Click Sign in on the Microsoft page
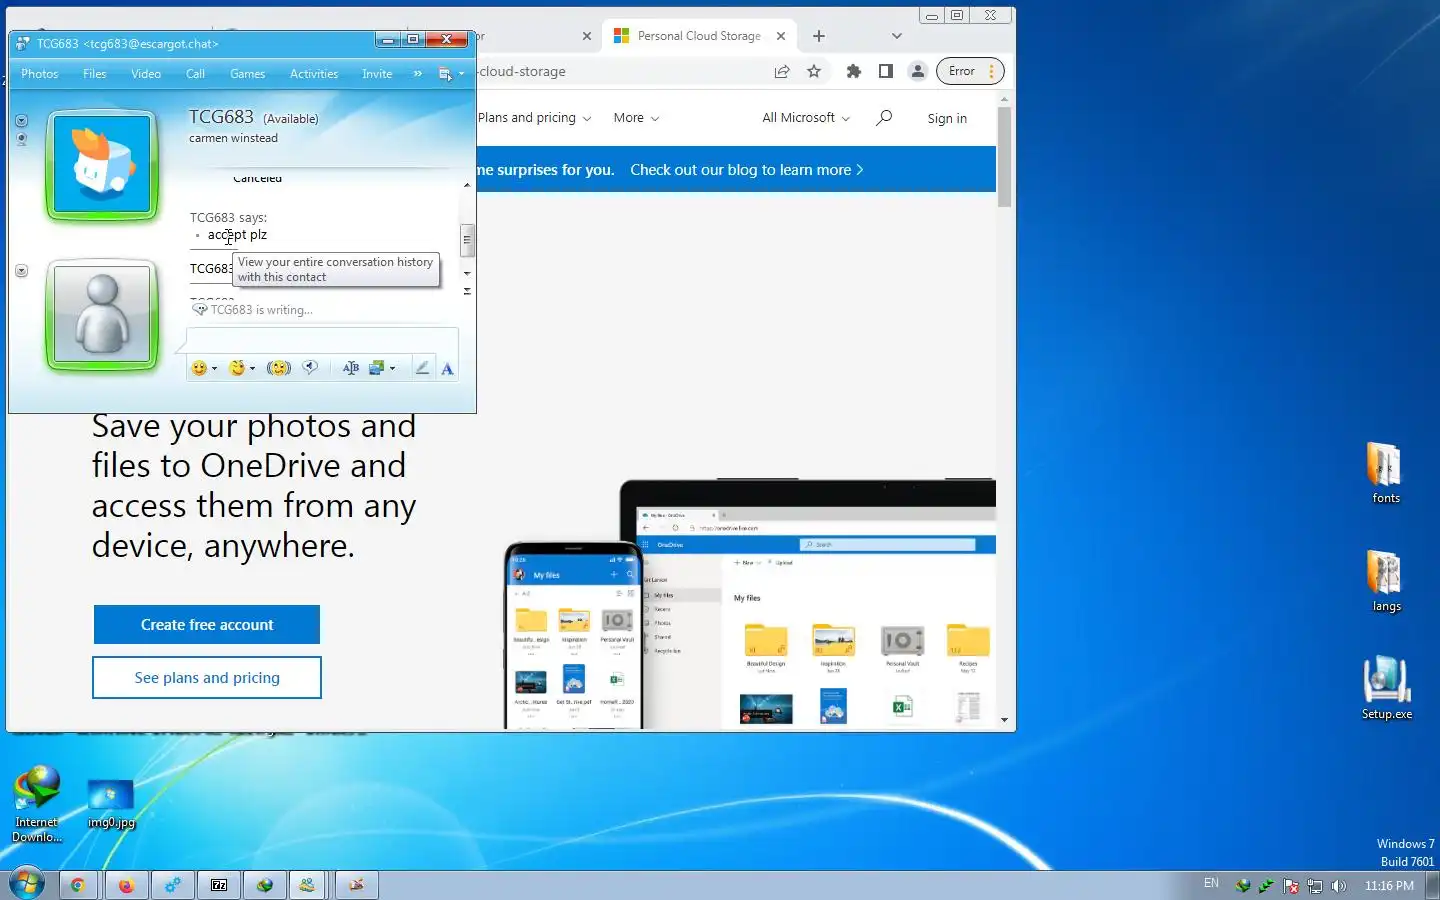Image resolution: width=1440 pixels, height=900 pixels. click(x=947, y=118)
